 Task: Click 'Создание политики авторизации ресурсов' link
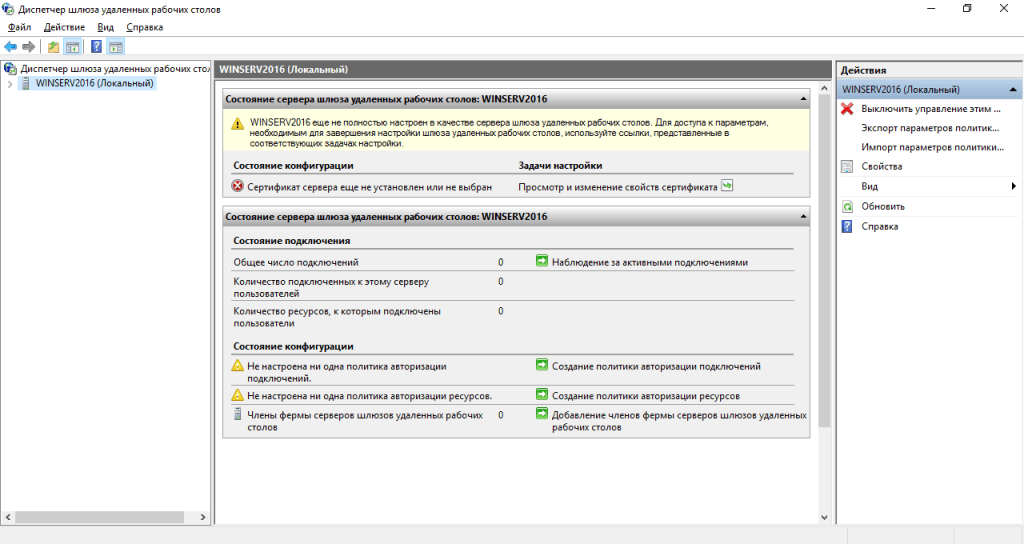pos(646,395)
